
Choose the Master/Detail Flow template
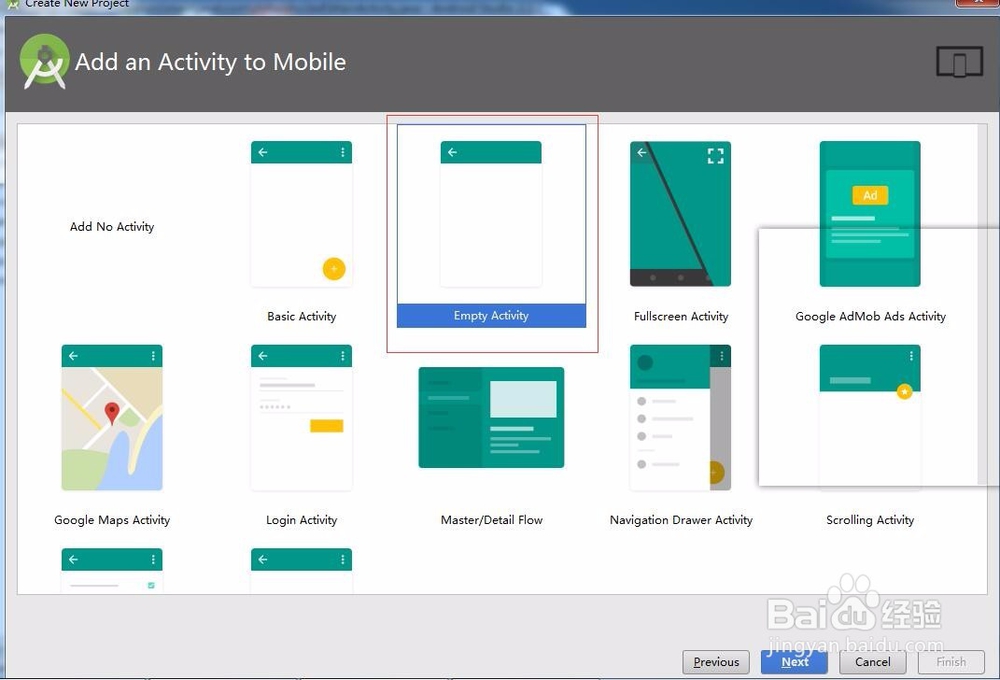pyautogui.click(x=491, y=417)
